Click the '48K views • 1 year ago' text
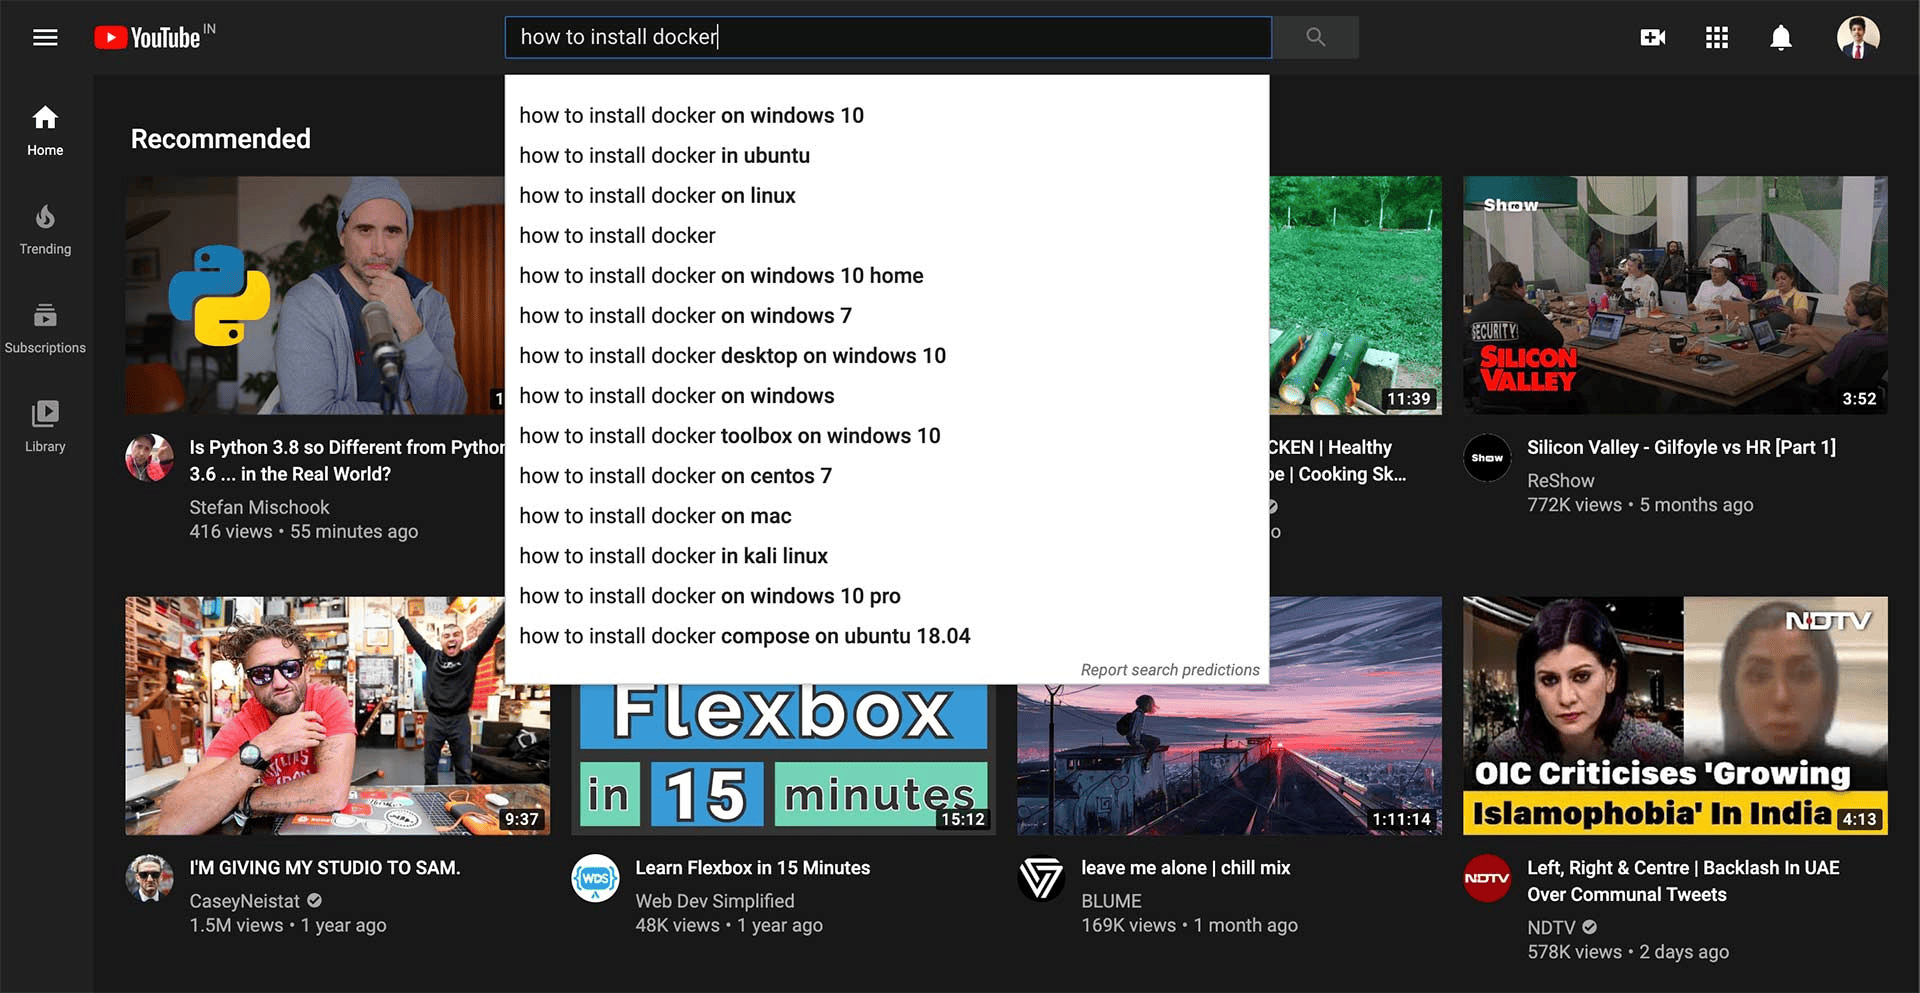This screenshot has height=993, width=1920. point(729,925)
